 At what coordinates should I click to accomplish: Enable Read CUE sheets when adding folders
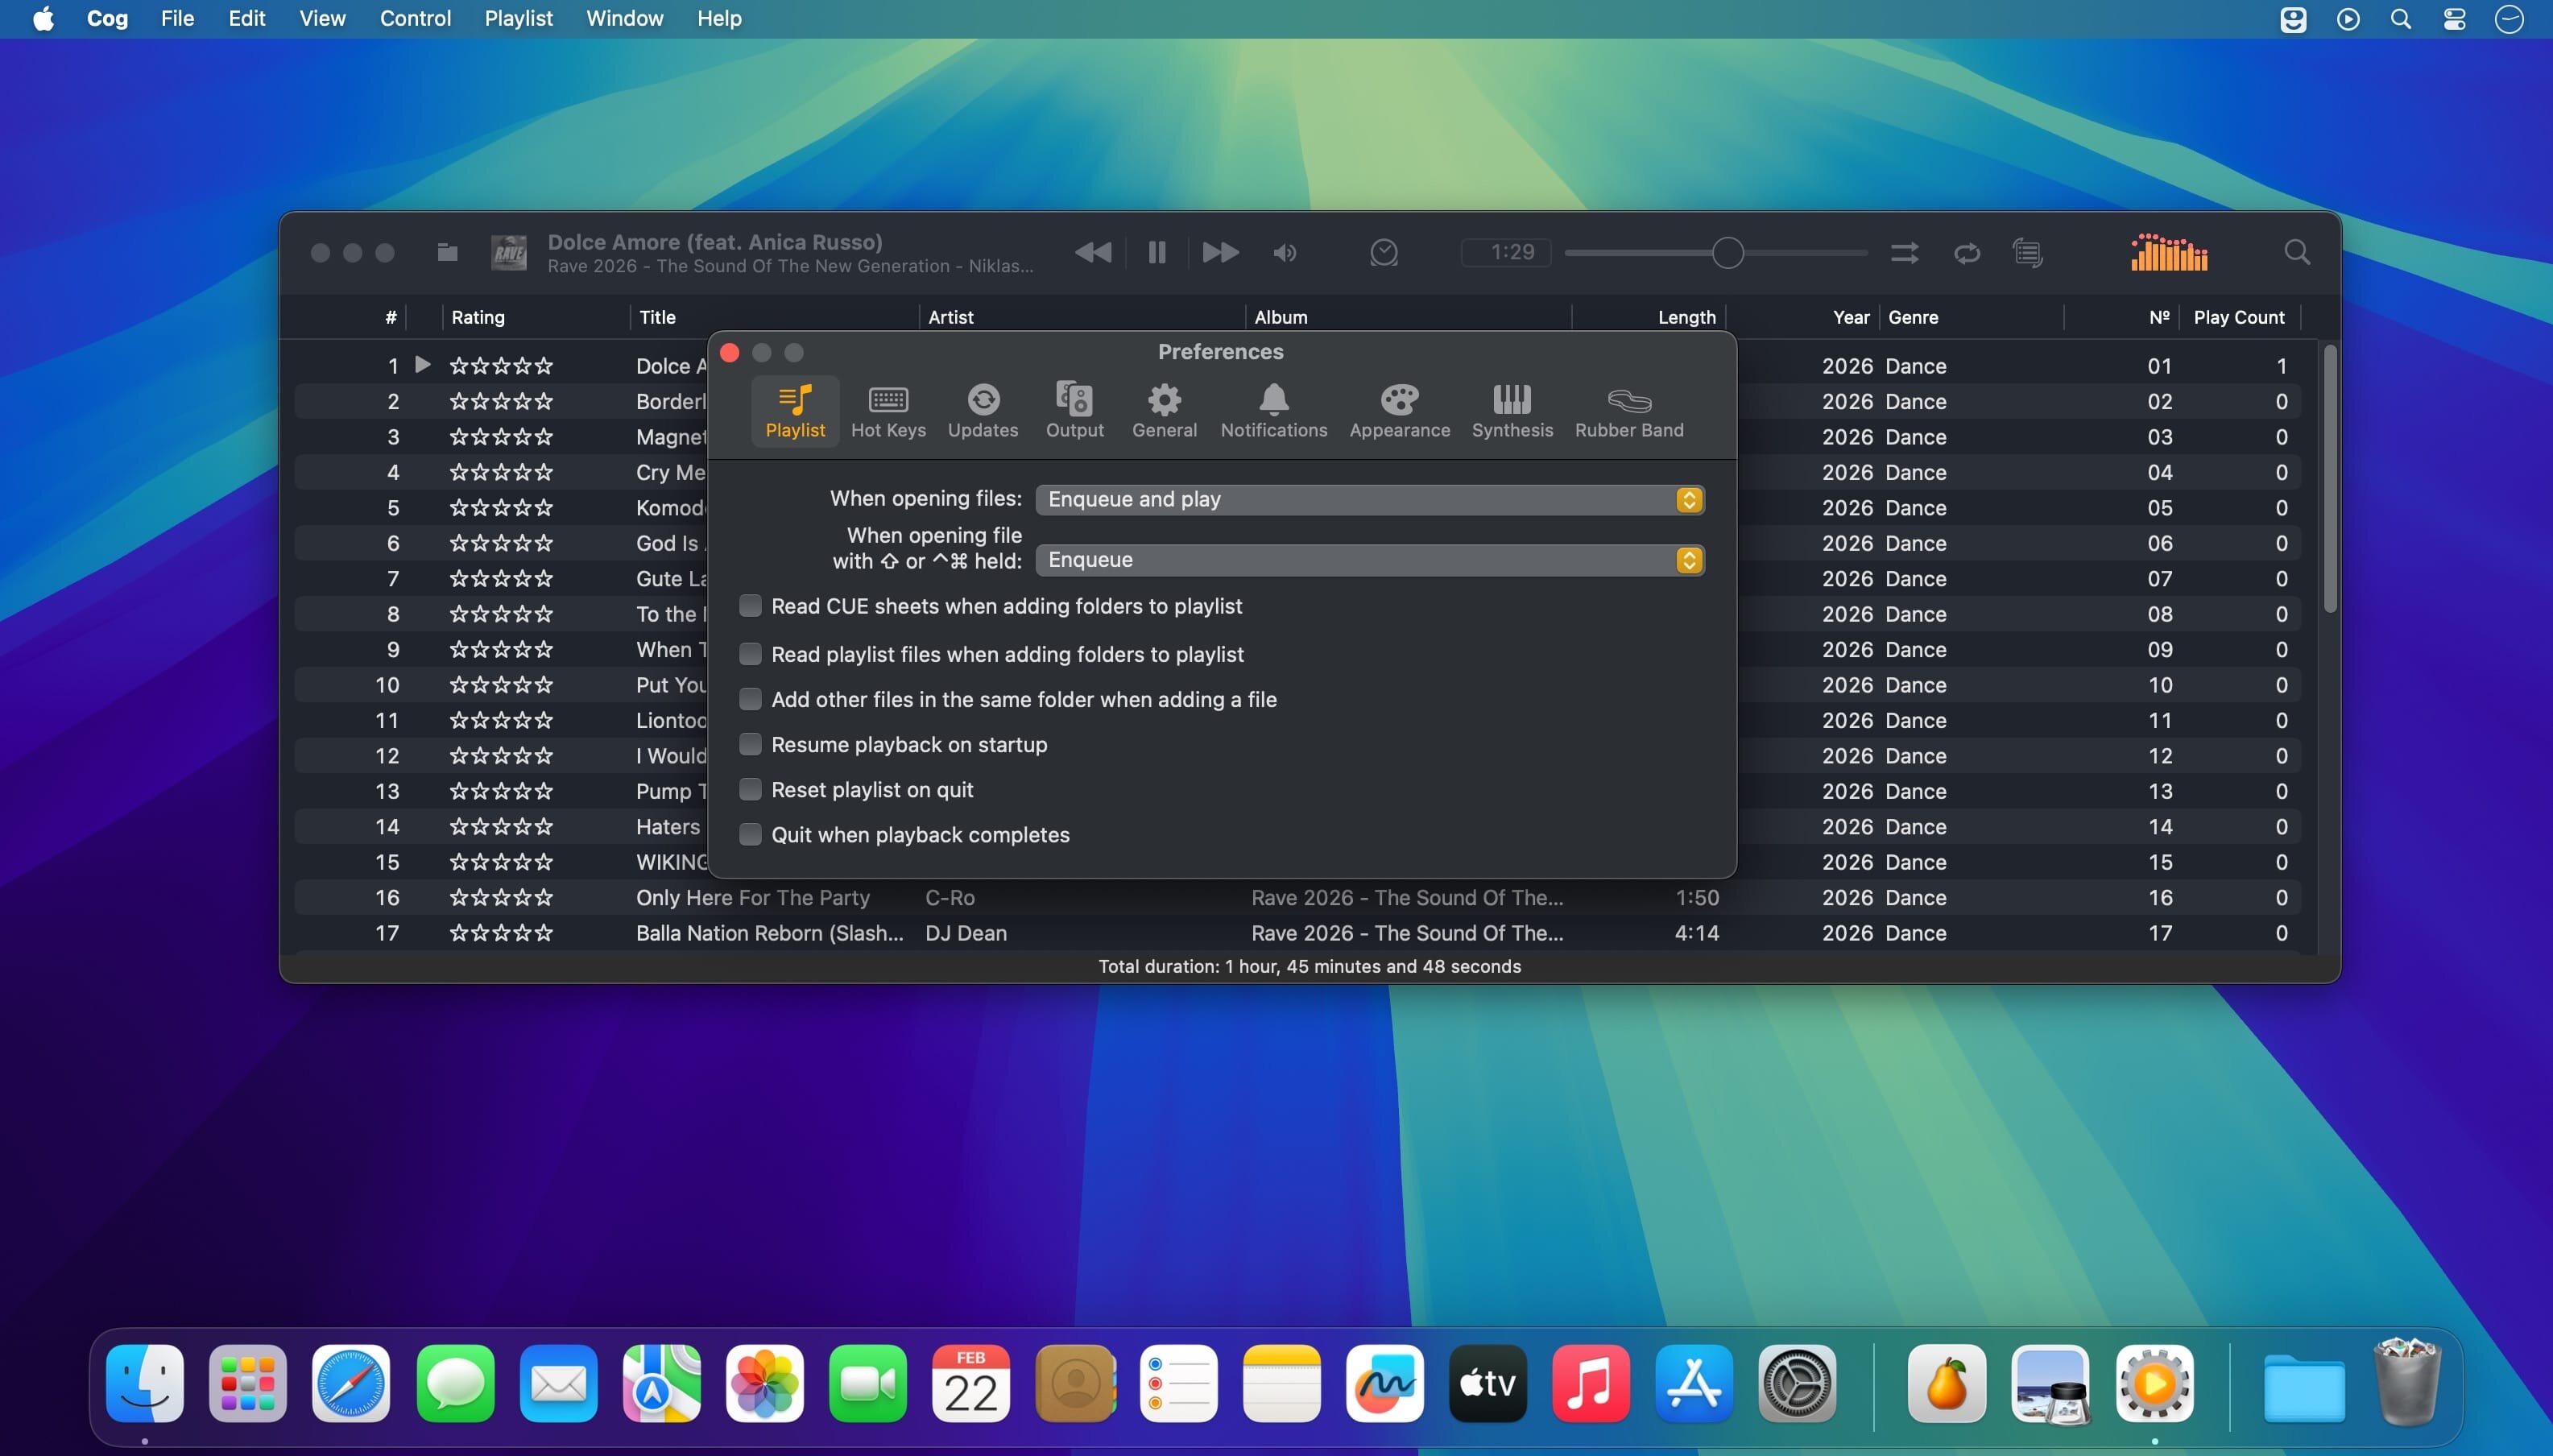click(750, 606)
